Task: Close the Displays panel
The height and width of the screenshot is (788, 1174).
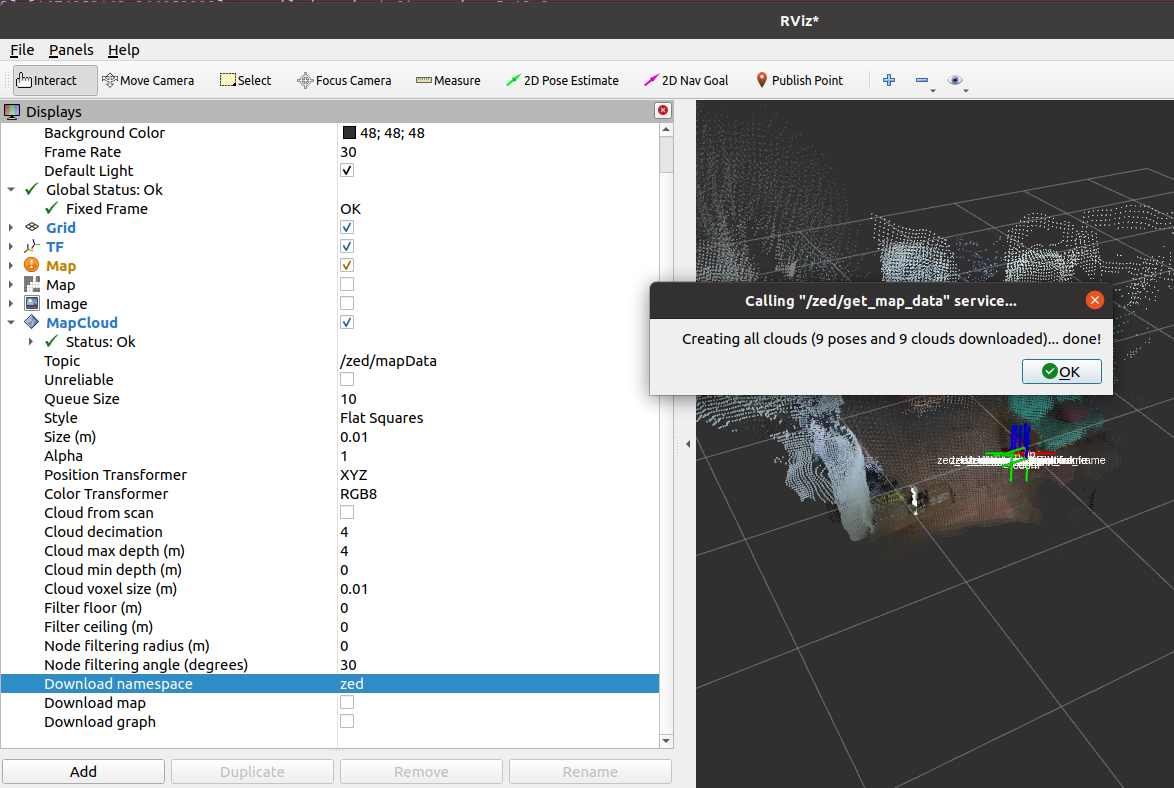Action: point(662,111)
